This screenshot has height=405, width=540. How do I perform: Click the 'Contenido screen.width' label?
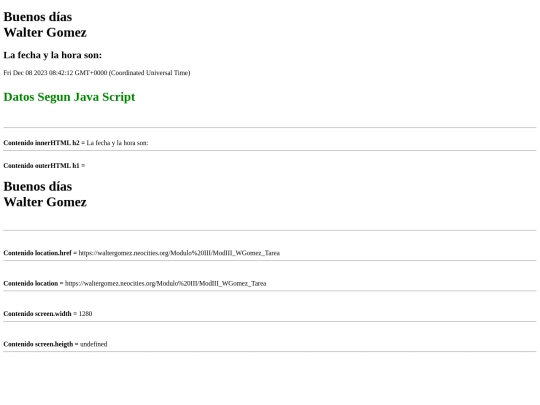click(x=37, y=314)
